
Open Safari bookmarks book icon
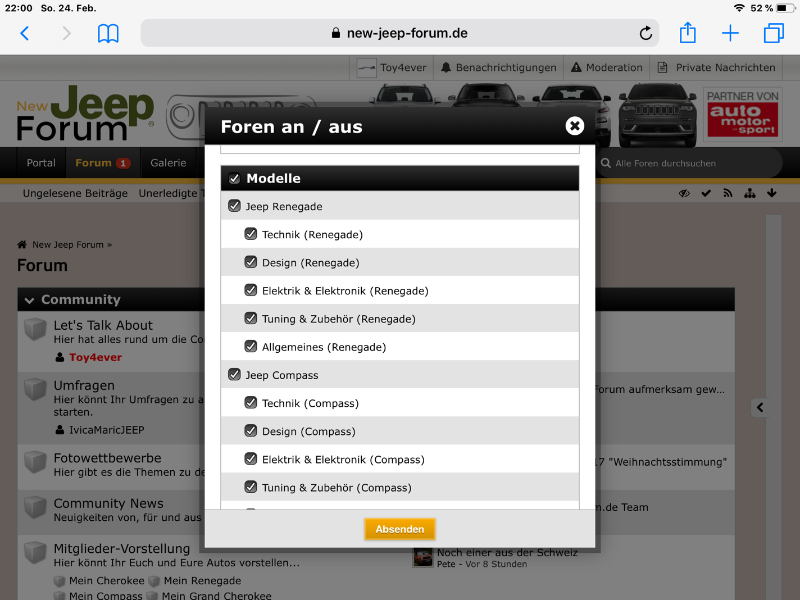point(108,33)
